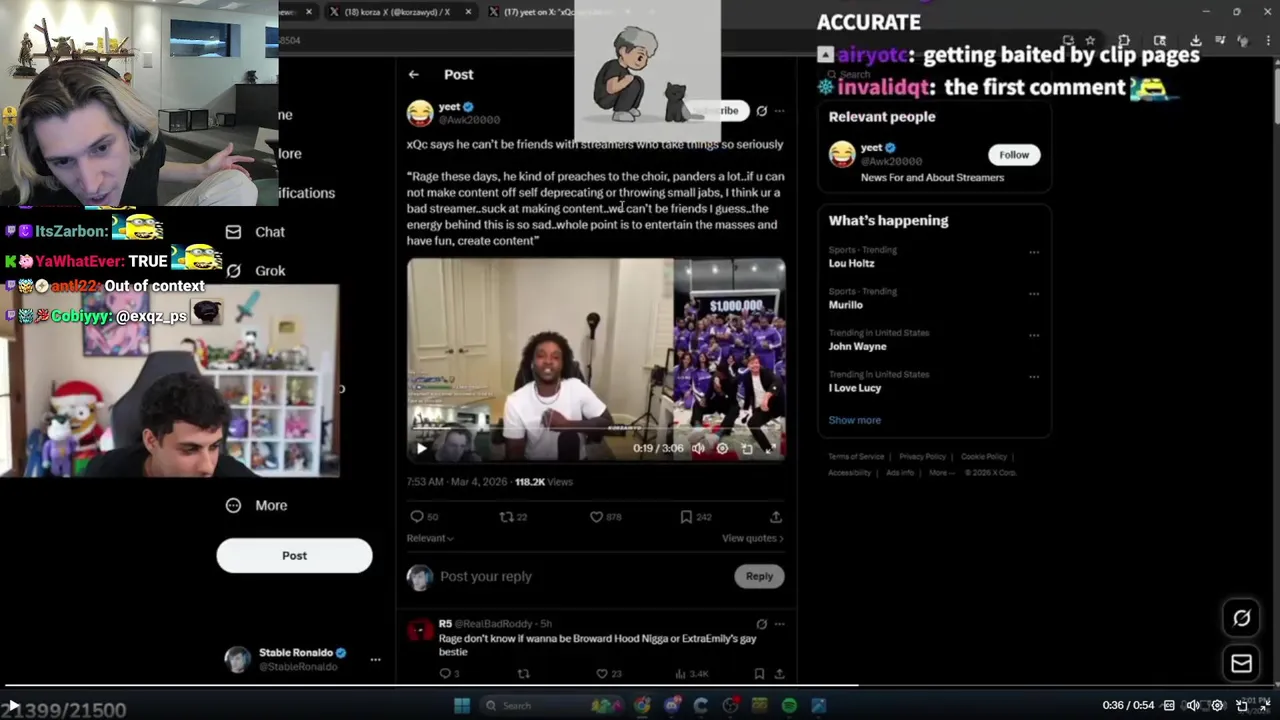The width and height of the screenshot is (1280, 720).
Task: Open Chat in the sidebar
Action: [256, 232]
